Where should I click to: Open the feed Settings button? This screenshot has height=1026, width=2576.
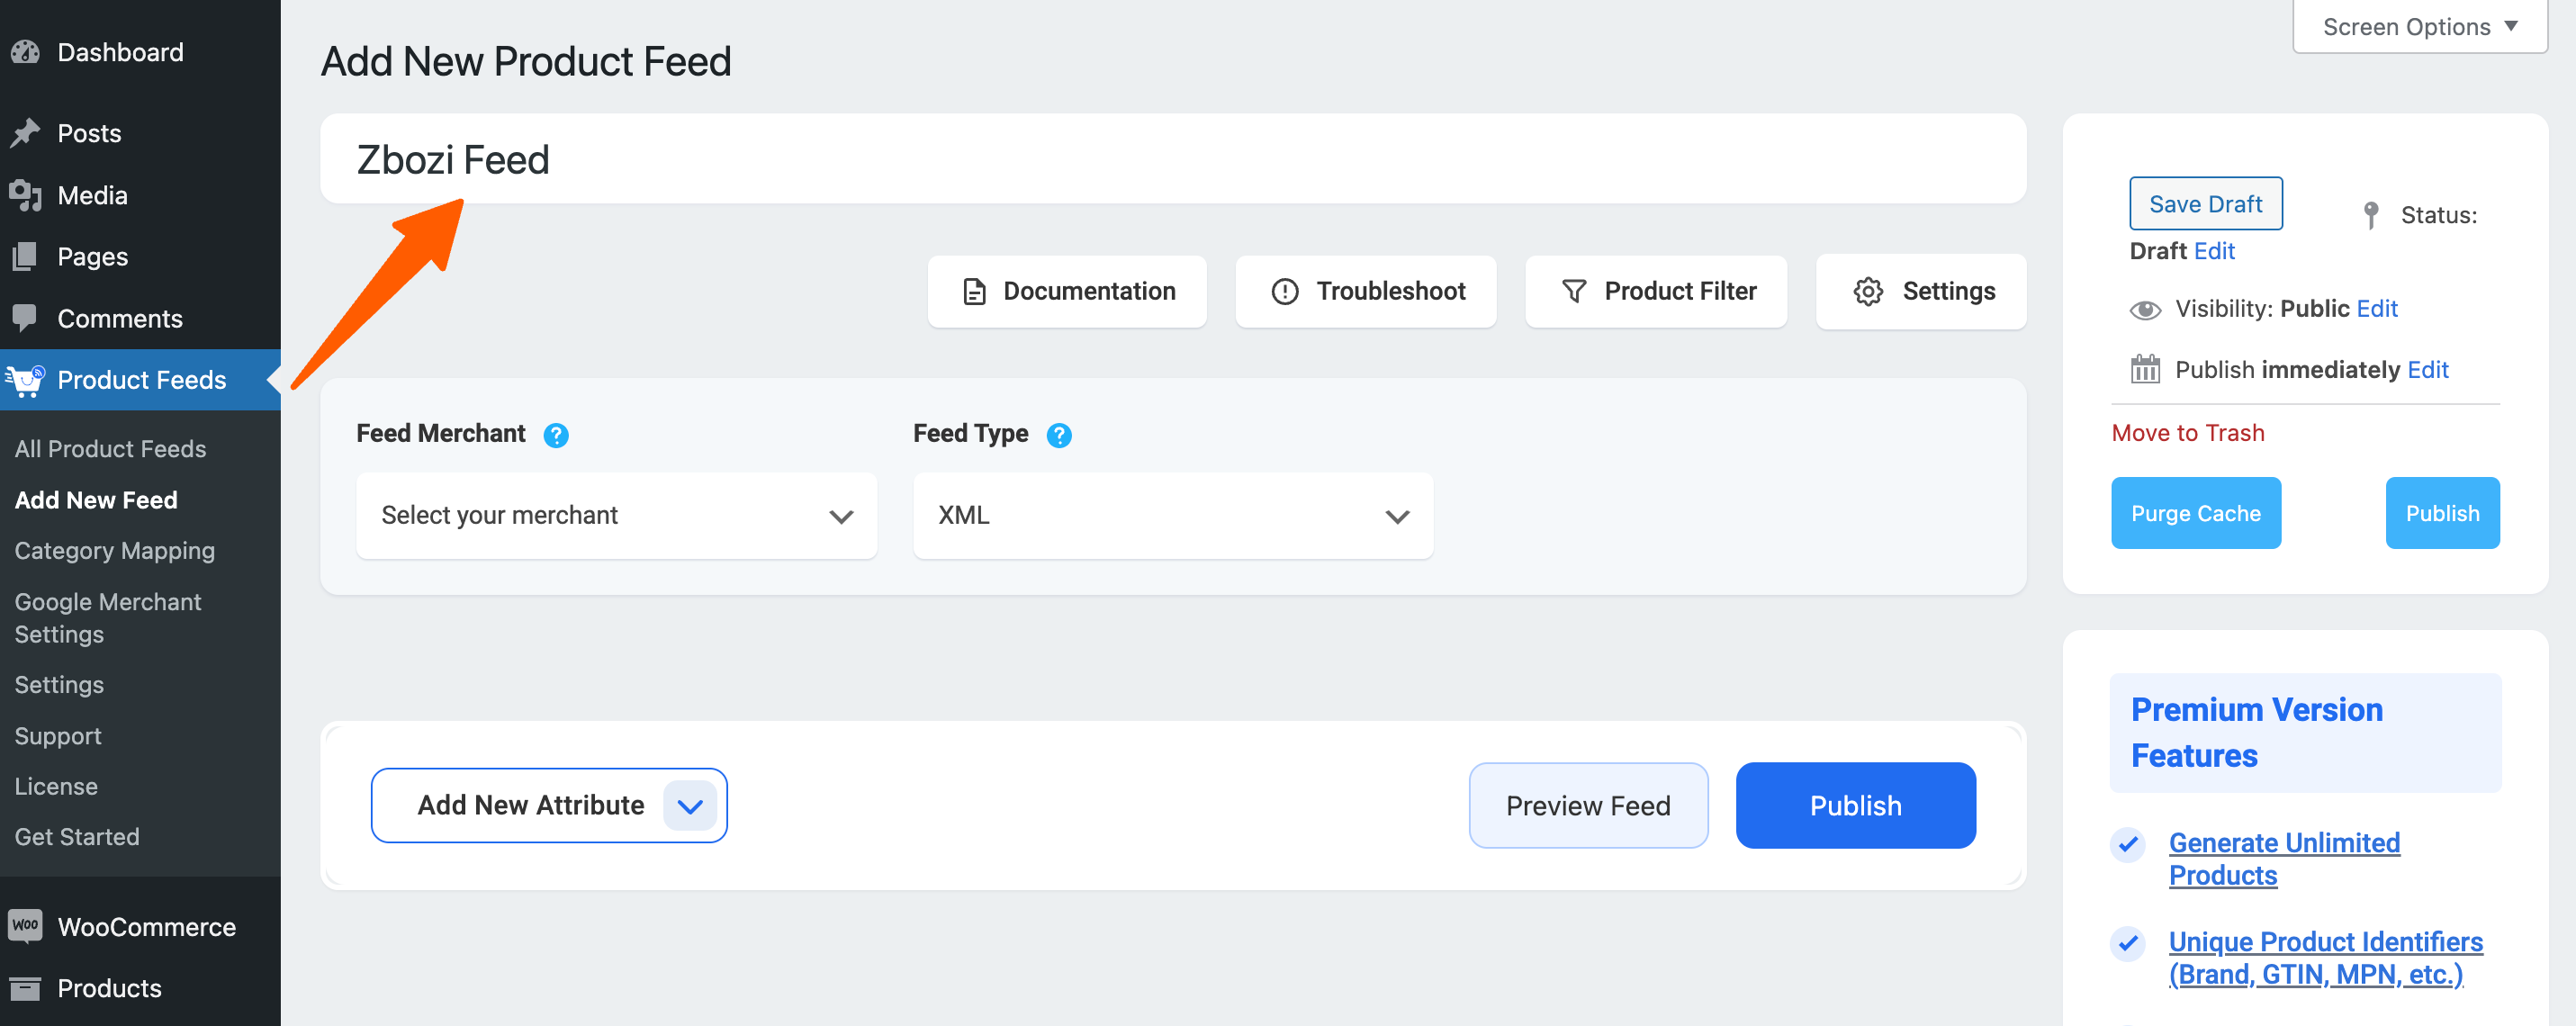click(x=1920, y=291)
